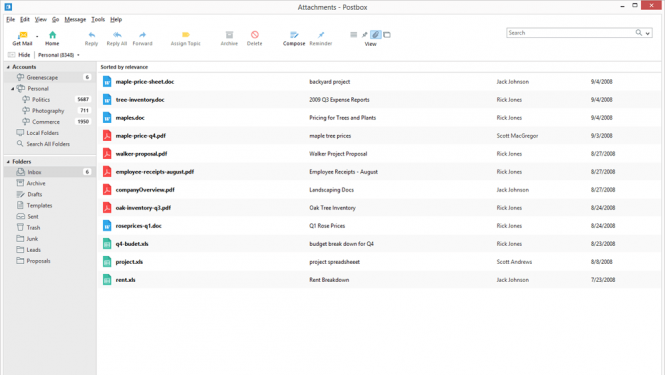Click the PDF icon for walker-proposal.pdf

click(107, 154)
